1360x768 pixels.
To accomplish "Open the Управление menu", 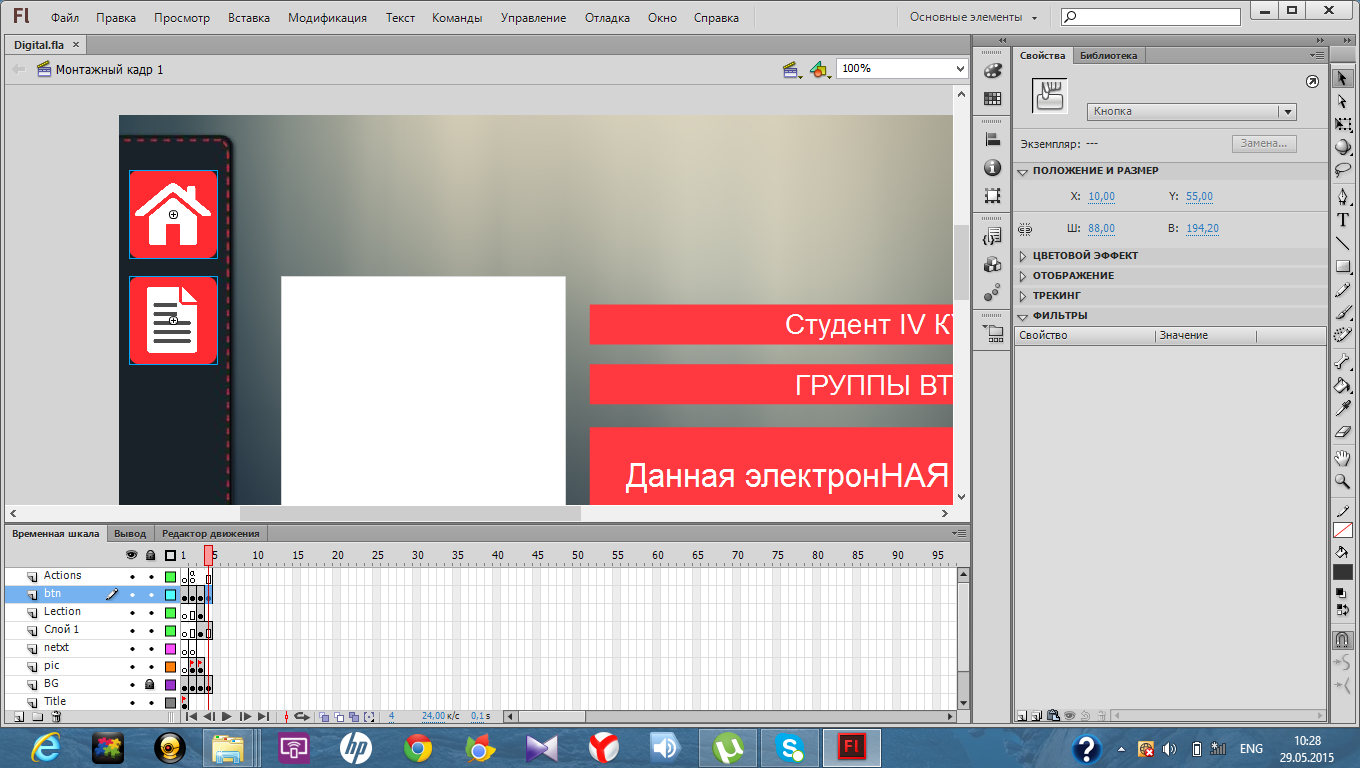I will pyautogui.click(x=533, y=18).
